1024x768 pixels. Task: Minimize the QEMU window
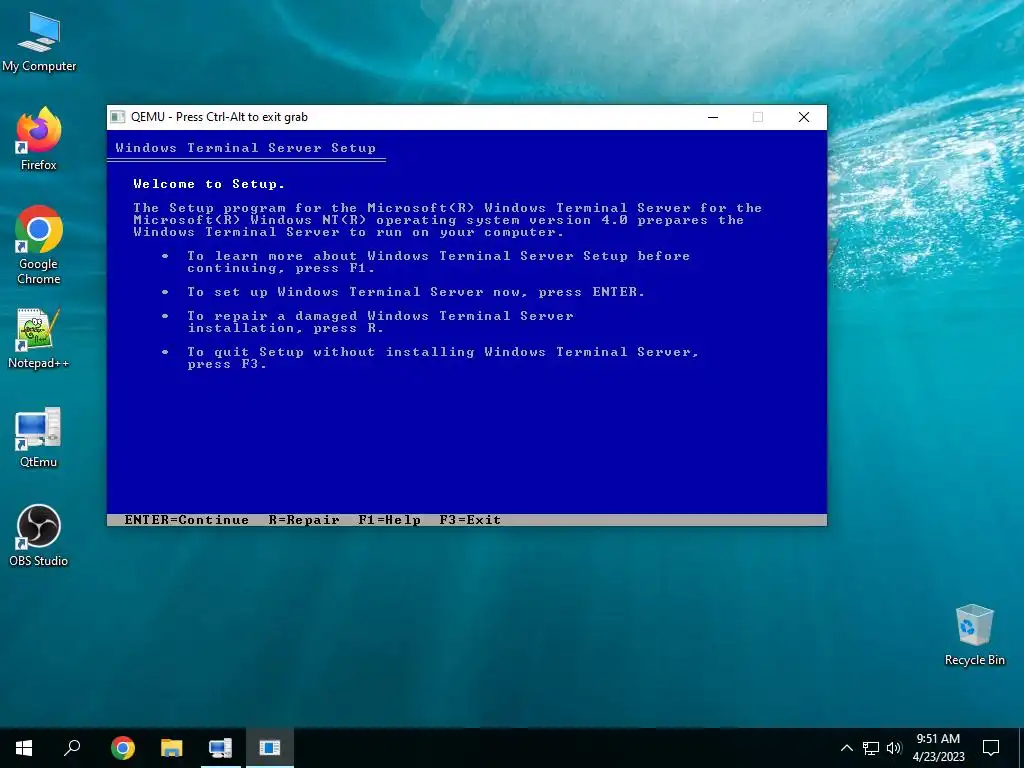713,117
